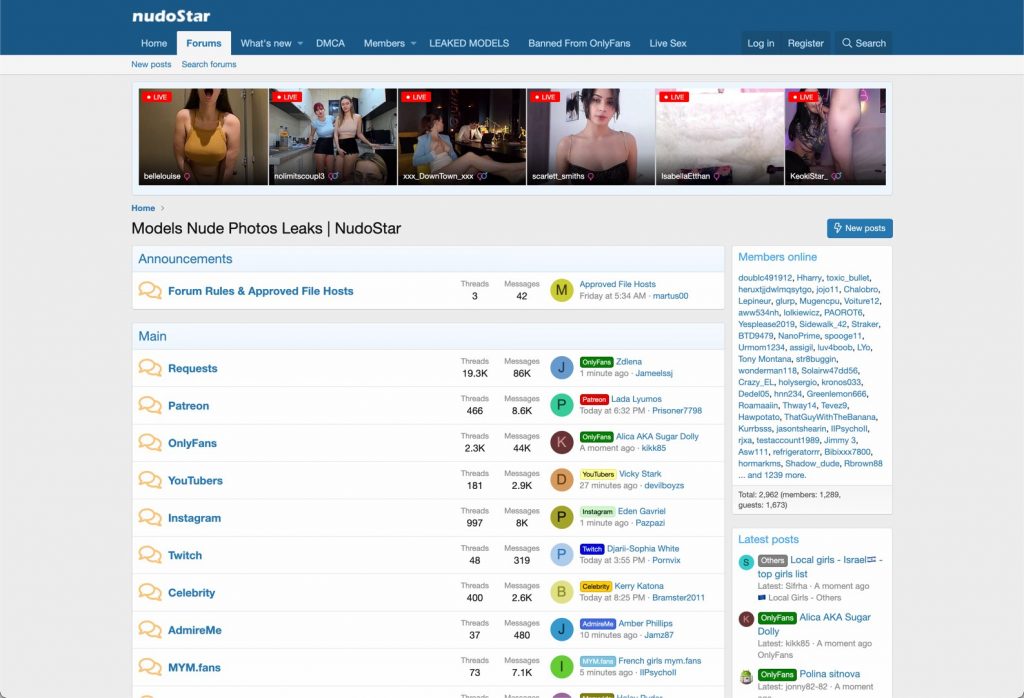Open the Requests forum title
Image resolution: width=1024 pixels, height=698 pixels.
pos(193,368)
